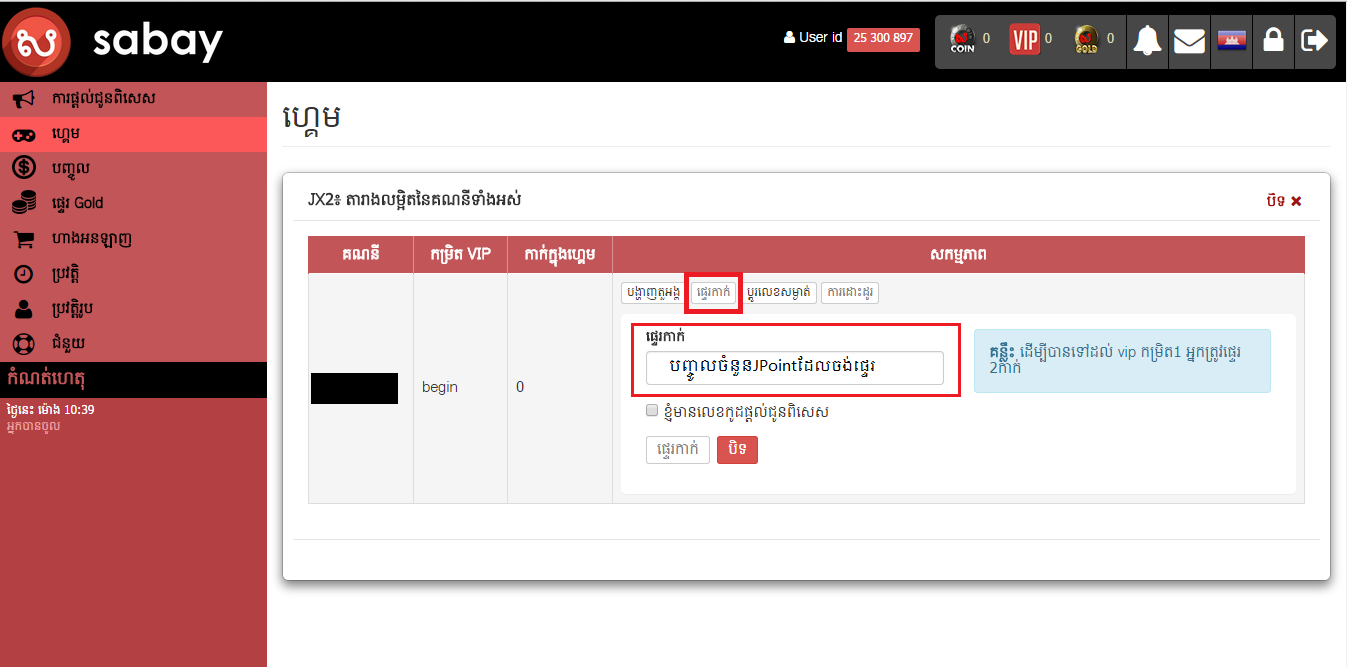Click the notification bell icon

pyautogui.click(x=1147, y=41)
